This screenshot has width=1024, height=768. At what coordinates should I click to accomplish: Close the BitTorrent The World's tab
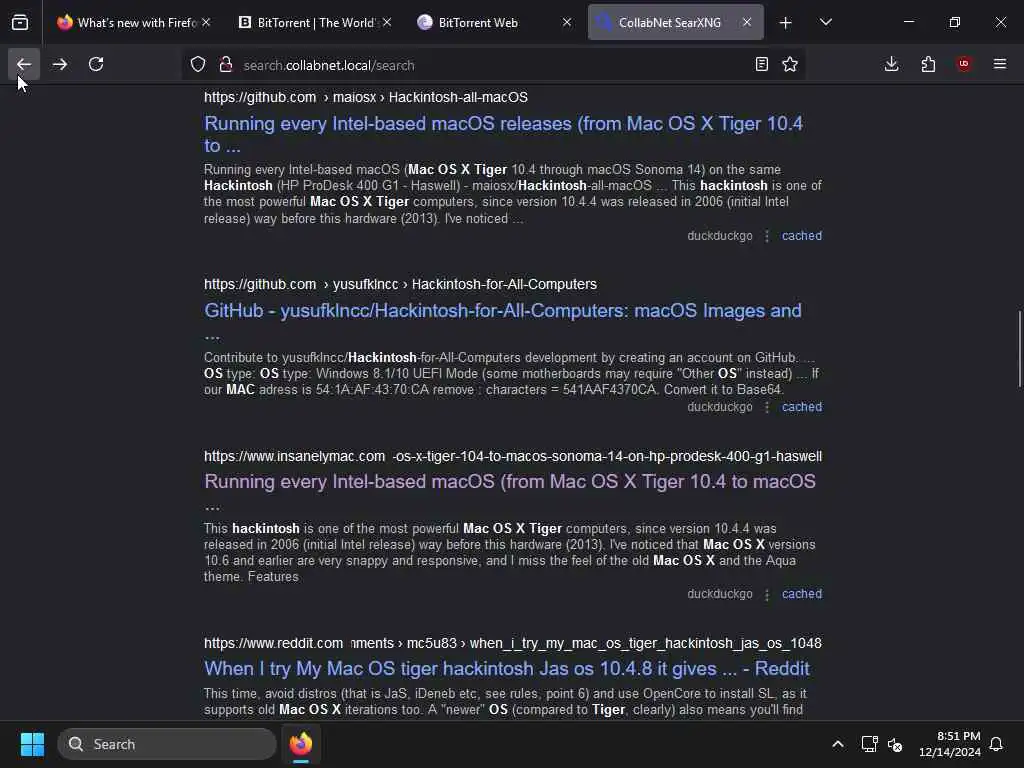387,22
